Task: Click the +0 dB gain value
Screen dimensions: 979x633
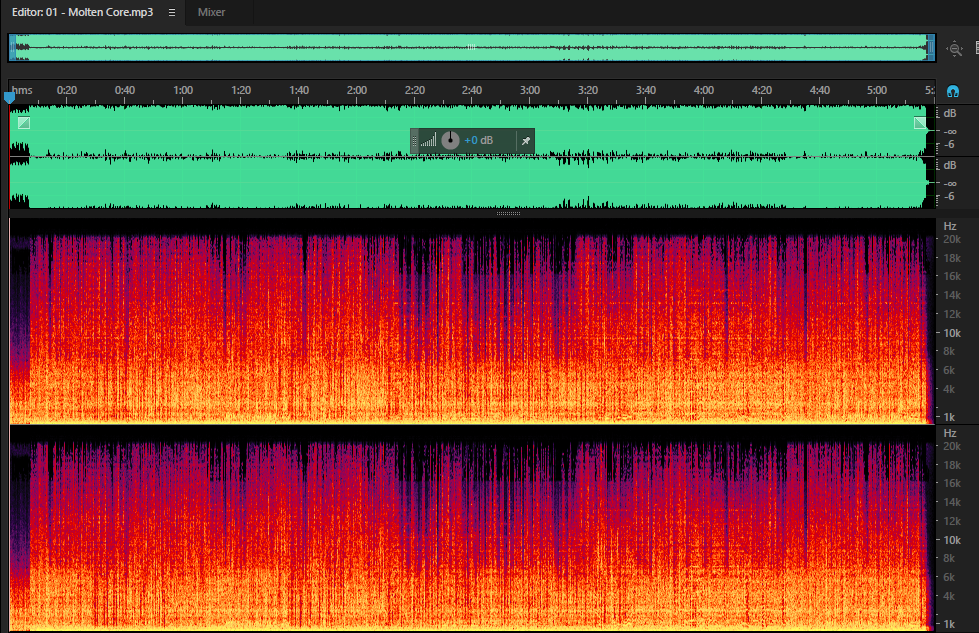Action: click(x=478, y=140)
